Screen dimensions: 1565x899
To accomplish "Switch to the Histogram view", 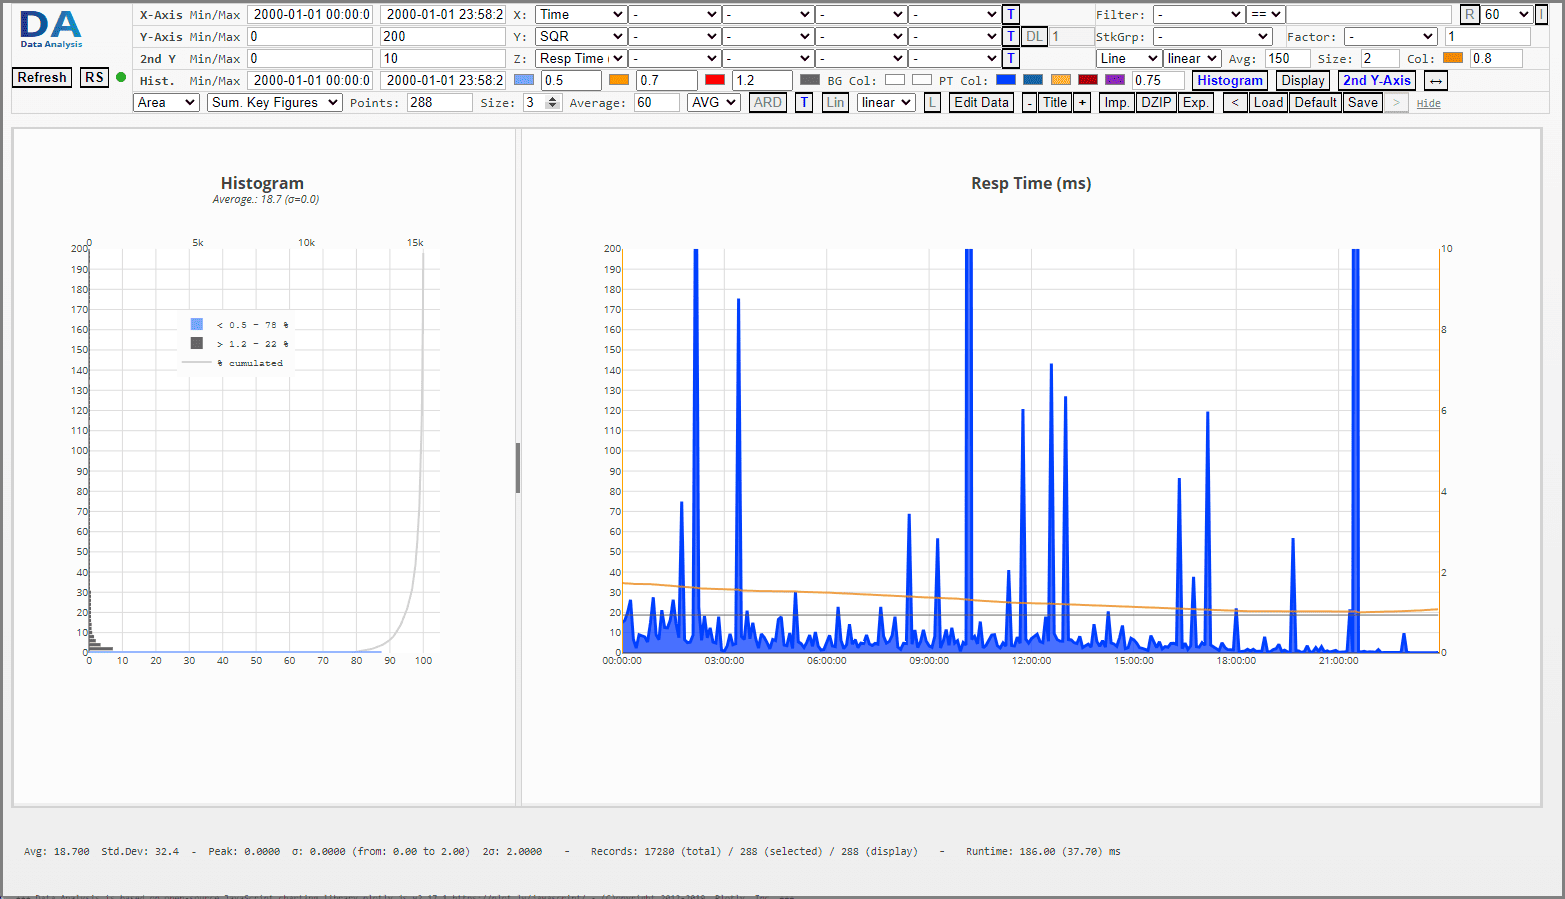I will point(1229,80).
